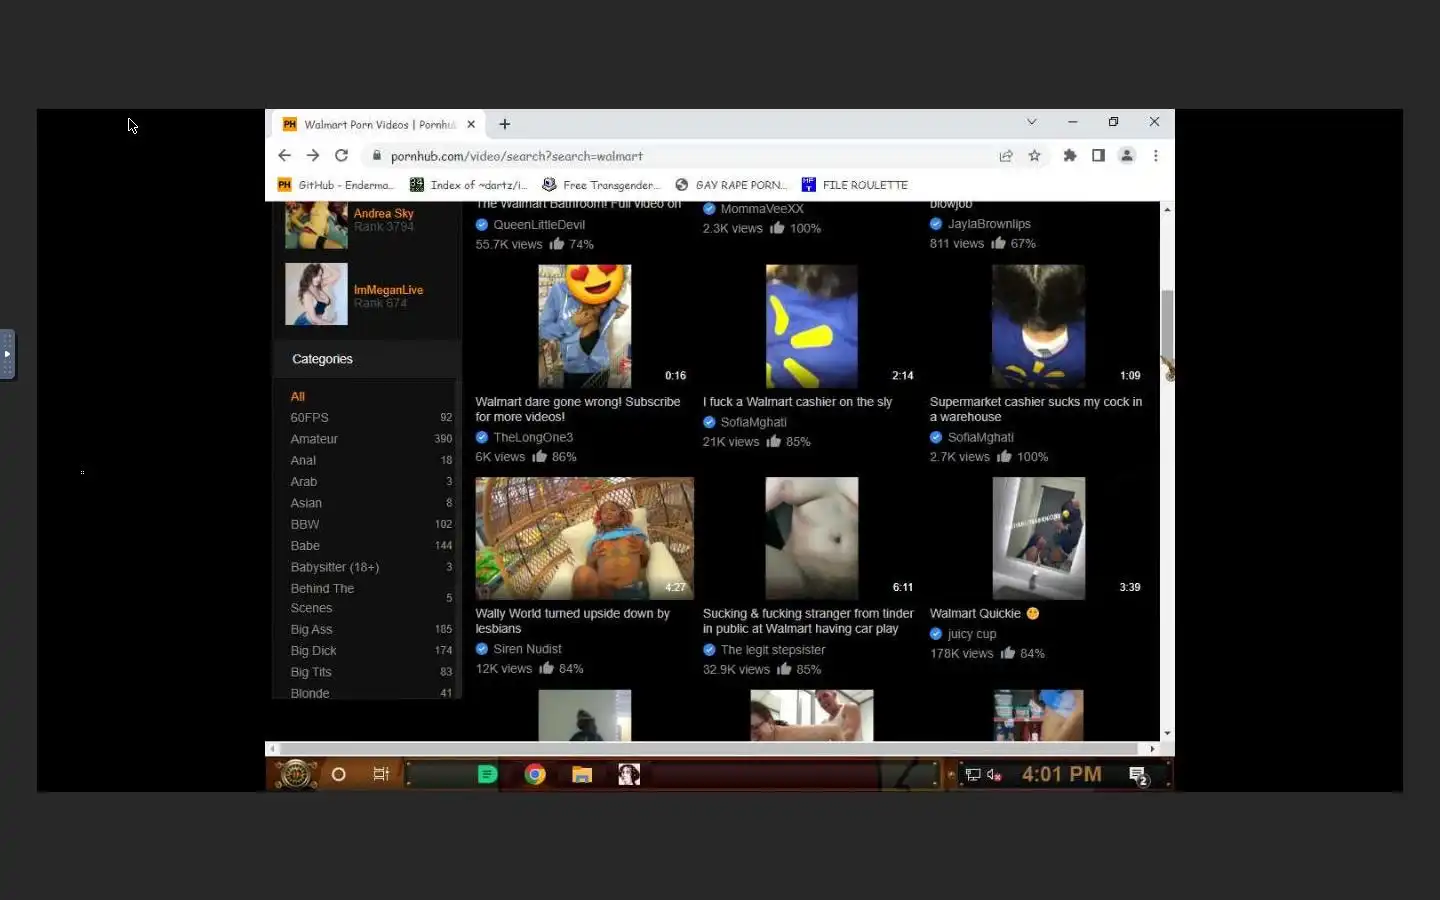Viewport: 1440px width, 900px height.
Task: Visit the Siren Nudist channel
Action: pos(527,649)
